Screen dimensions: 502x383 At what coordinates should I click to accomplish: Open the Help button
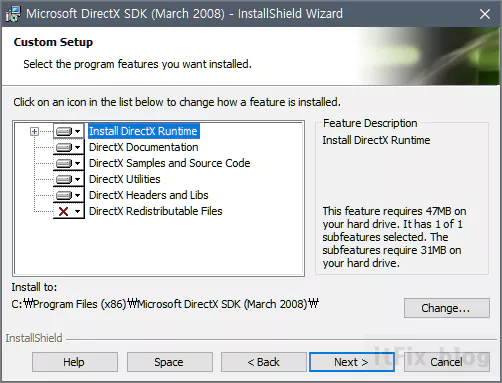coord(75,362)
